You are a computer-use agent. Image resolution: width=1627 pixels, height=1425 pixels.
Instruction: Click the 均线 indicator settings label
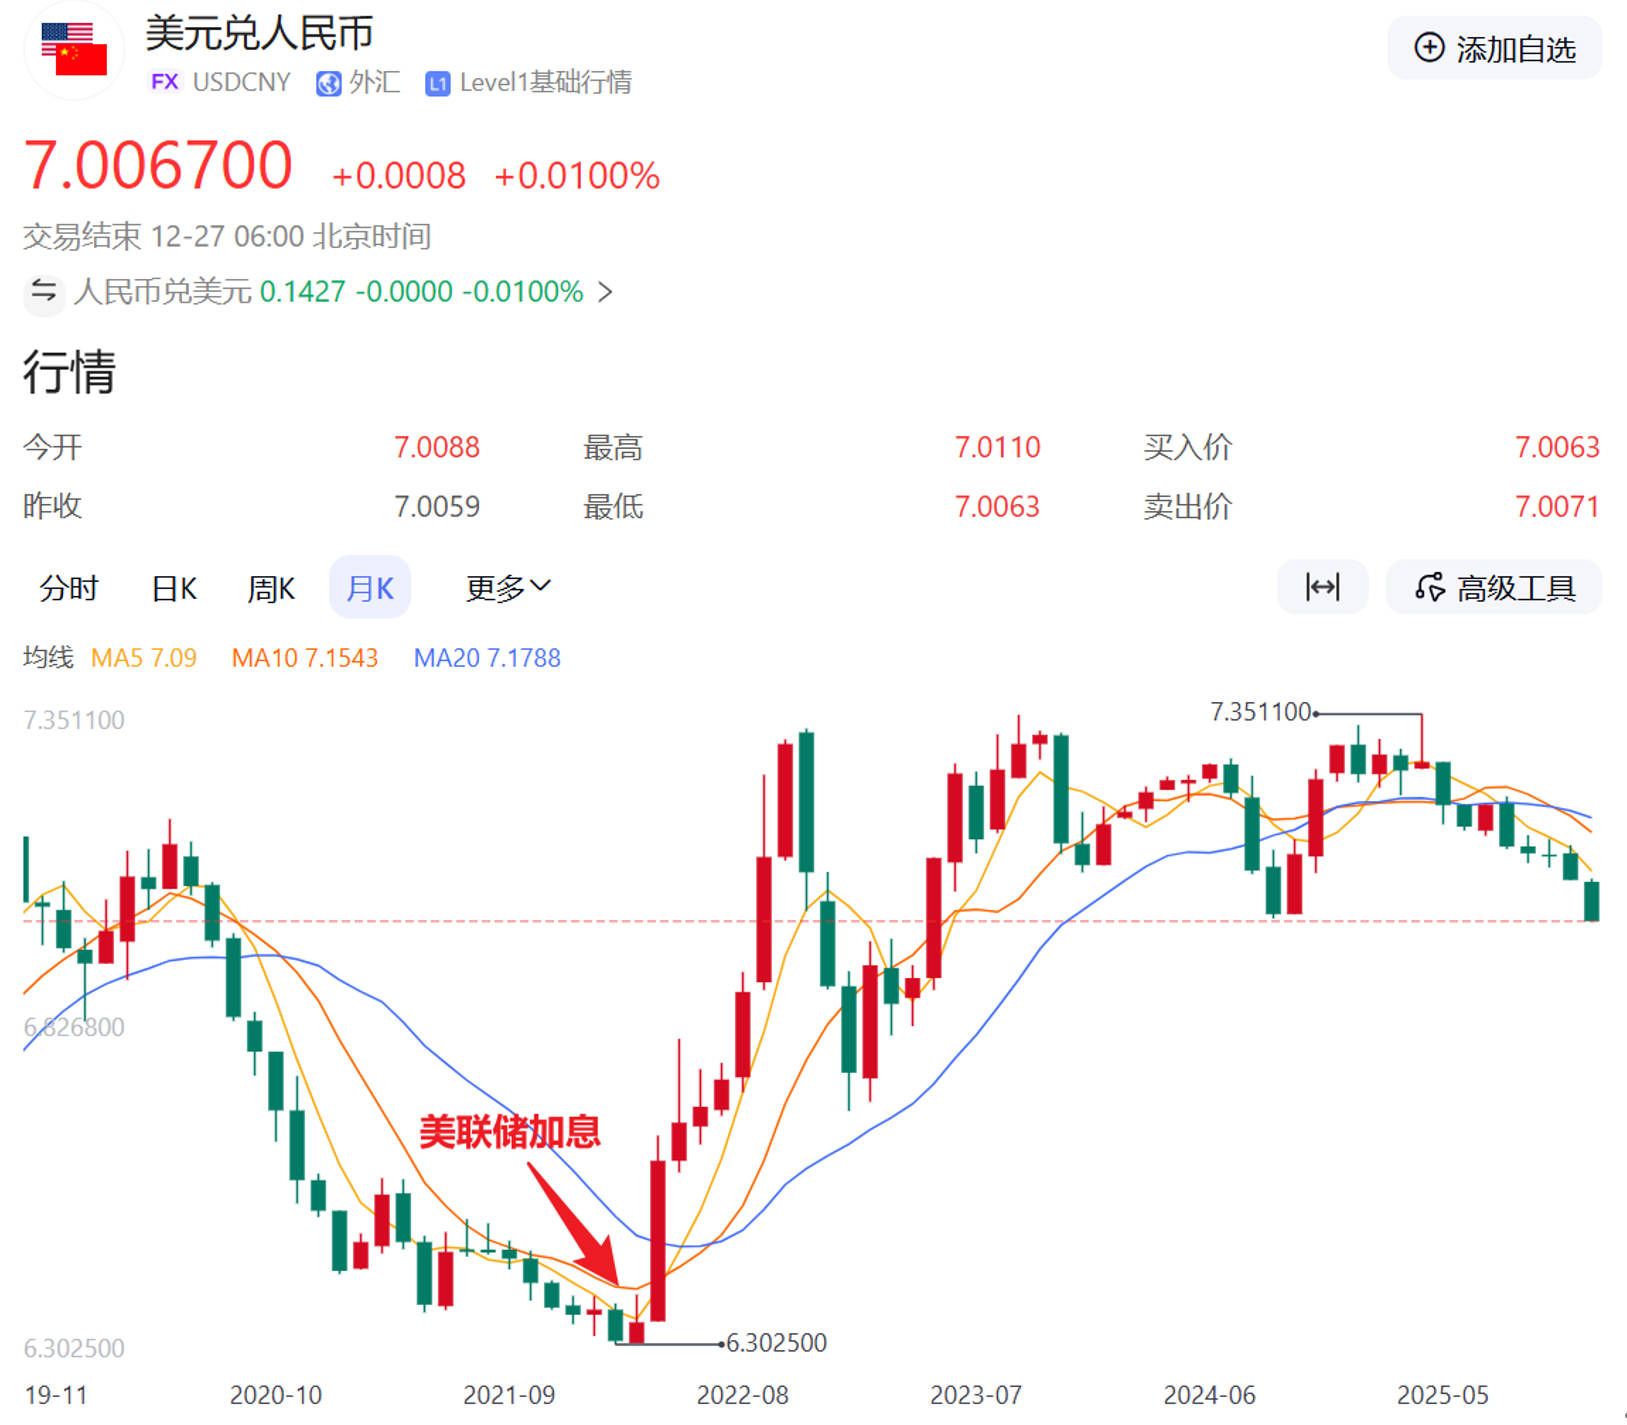click(48, 657)
